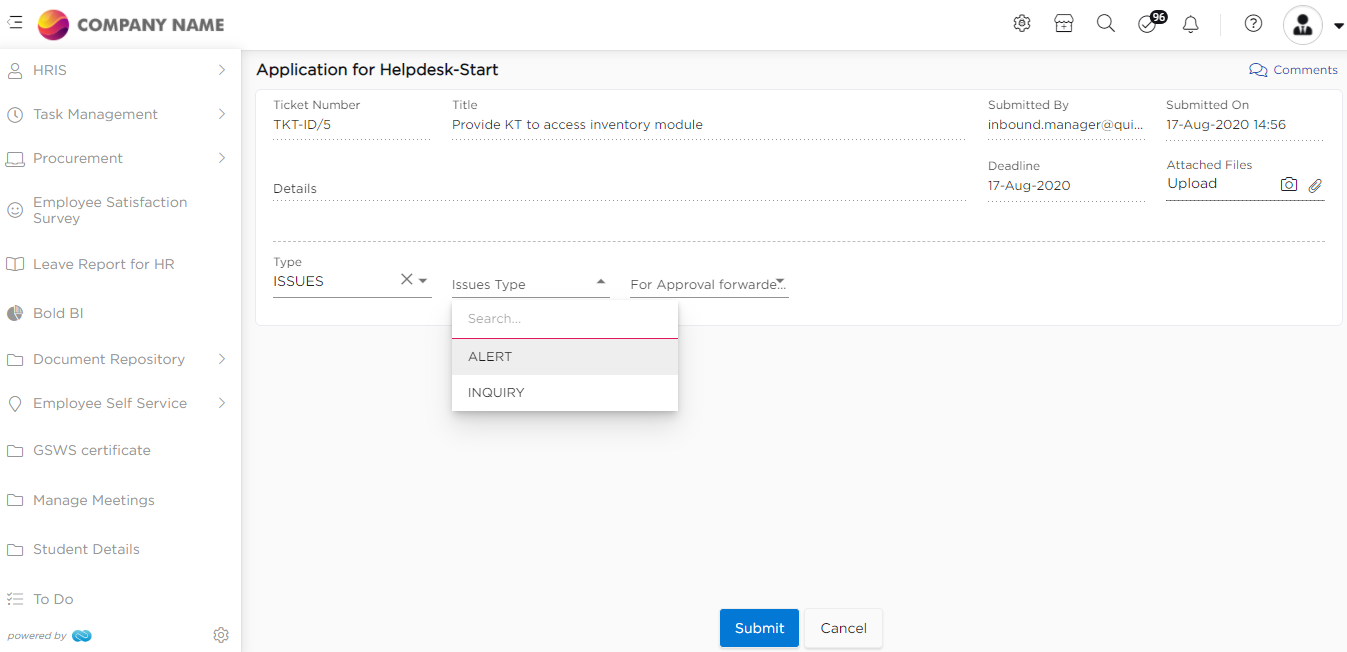Open the Comments link
1347x652 pixels.
point(1293,70)
